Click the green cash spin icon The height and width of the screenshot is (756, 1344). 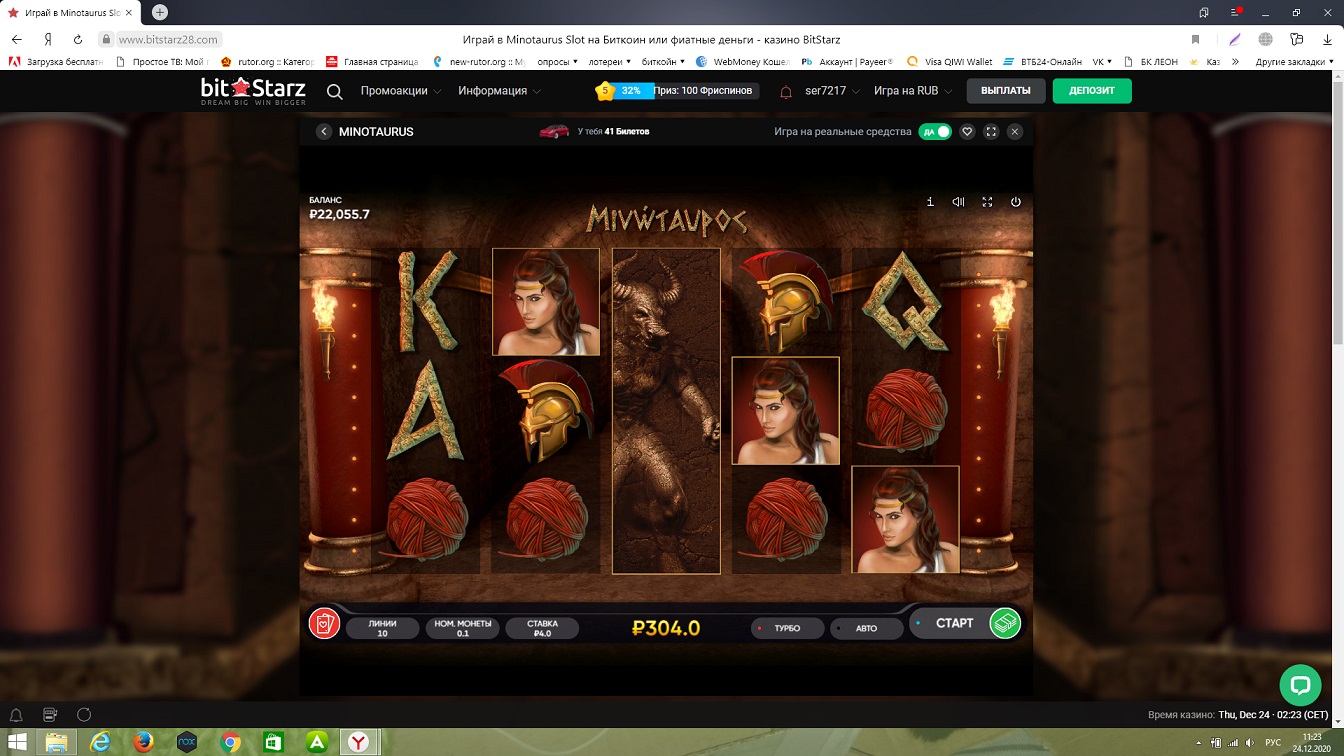(1005, 623)
